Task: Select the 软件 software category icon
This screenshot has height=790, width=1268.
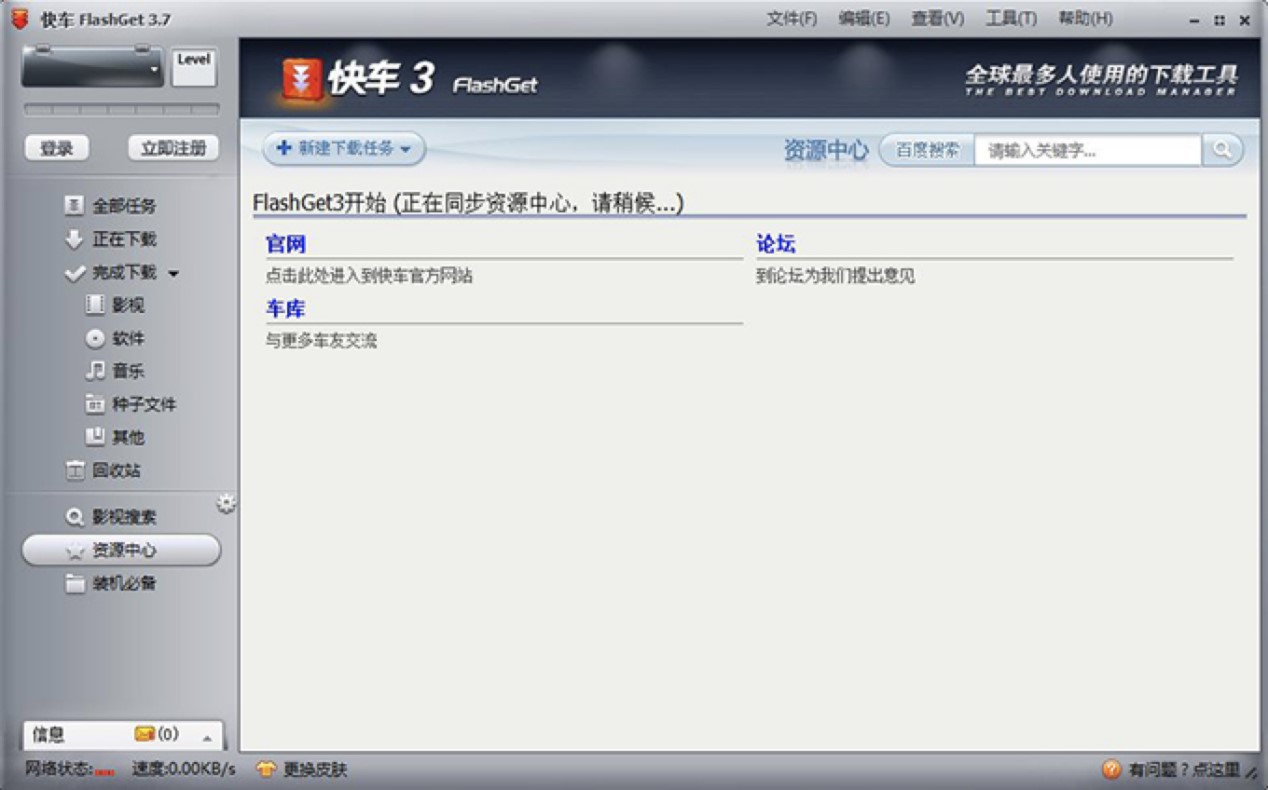Action: [94, 338]
